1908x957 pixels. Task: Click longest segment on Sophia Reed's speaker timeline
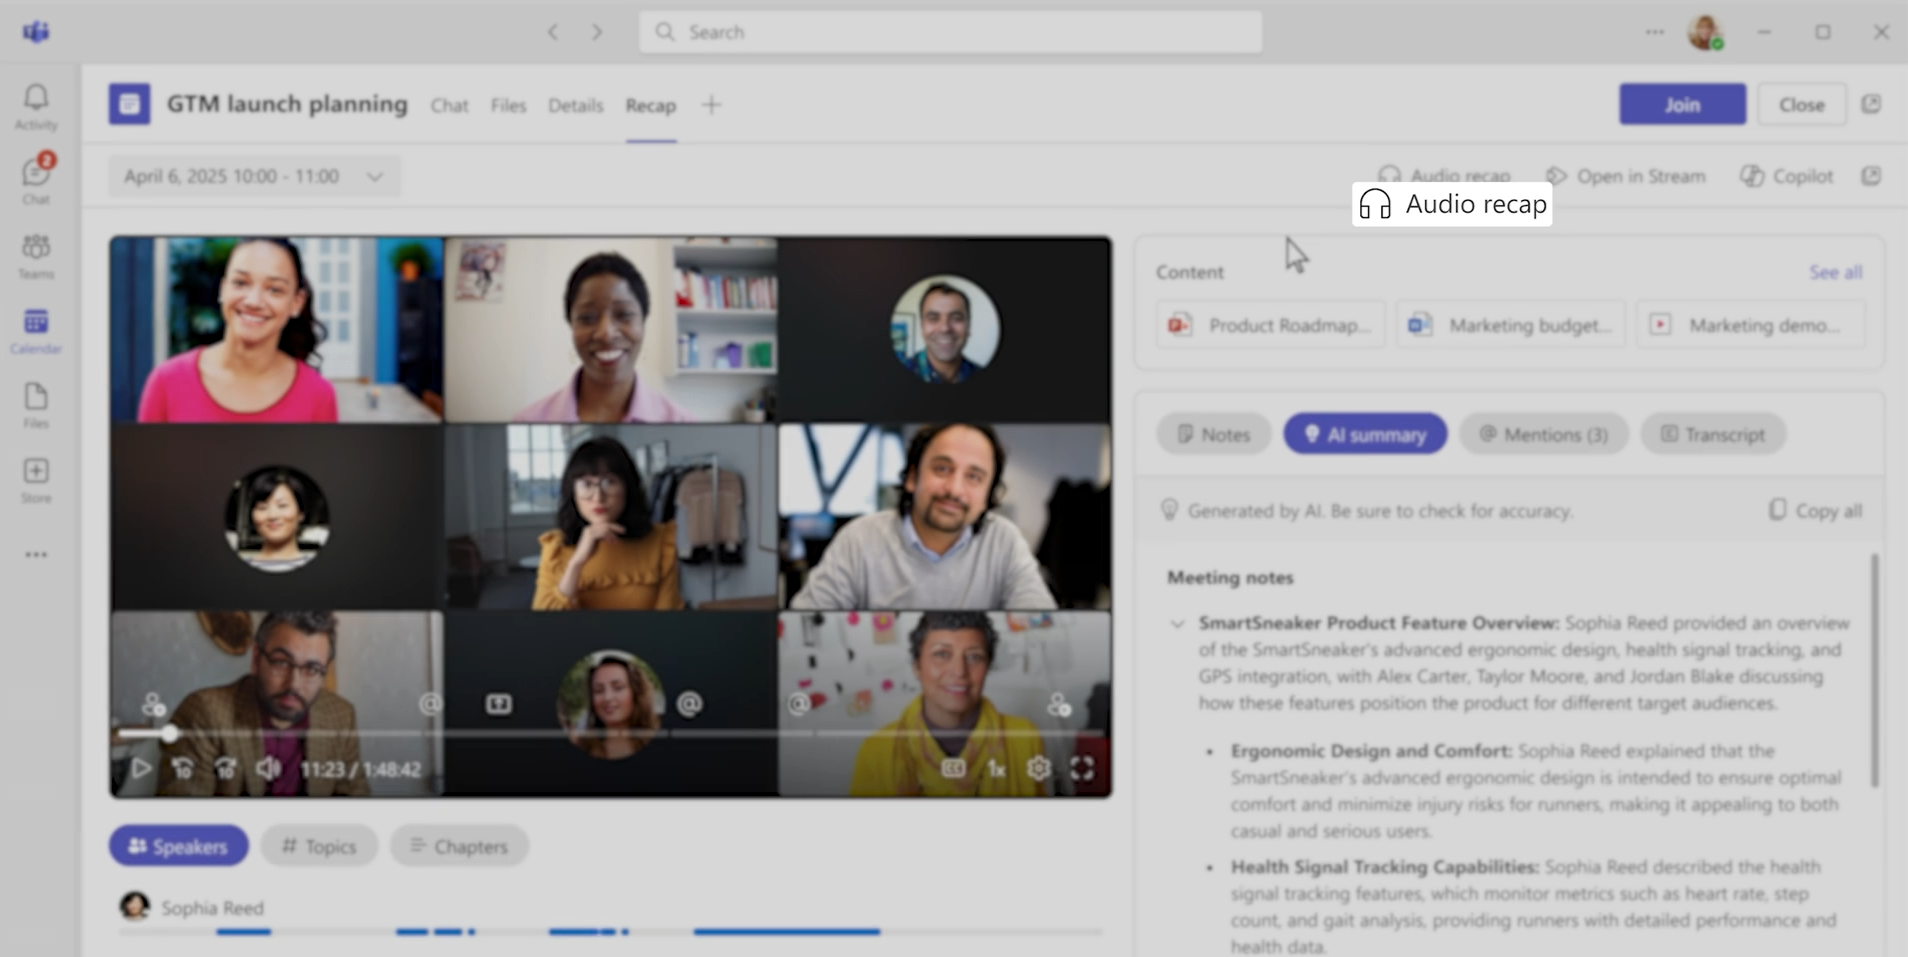[787, 931]
